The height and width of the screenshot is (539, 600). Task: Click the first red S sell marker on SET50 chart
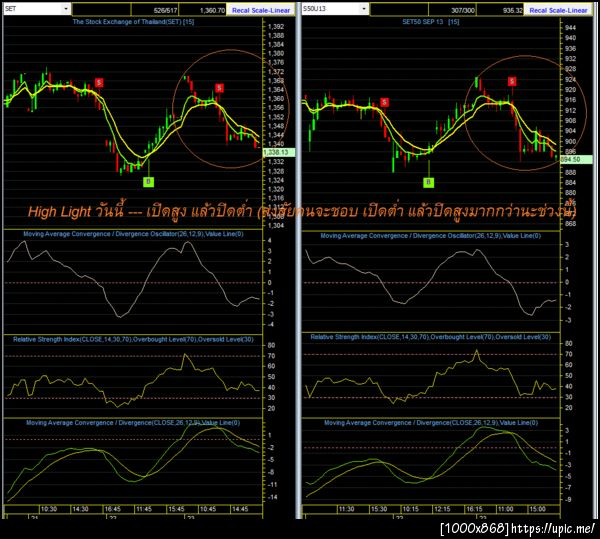[x=385, y=102]
